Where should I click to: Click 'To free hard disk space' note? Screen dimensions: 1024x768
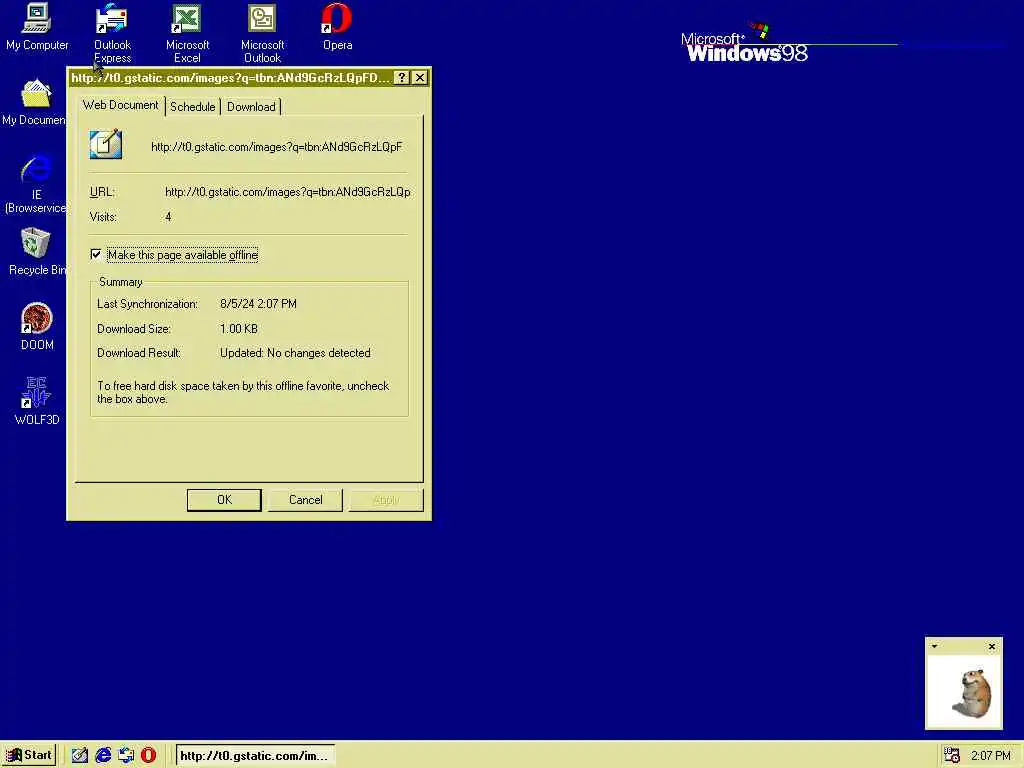(x=243, y=392)
